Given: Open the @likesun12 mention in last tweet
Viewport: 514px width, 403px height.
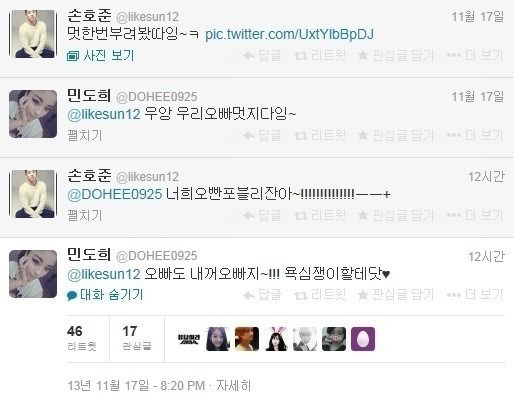Looking at the screenshot, I should [x=104, y=274].
